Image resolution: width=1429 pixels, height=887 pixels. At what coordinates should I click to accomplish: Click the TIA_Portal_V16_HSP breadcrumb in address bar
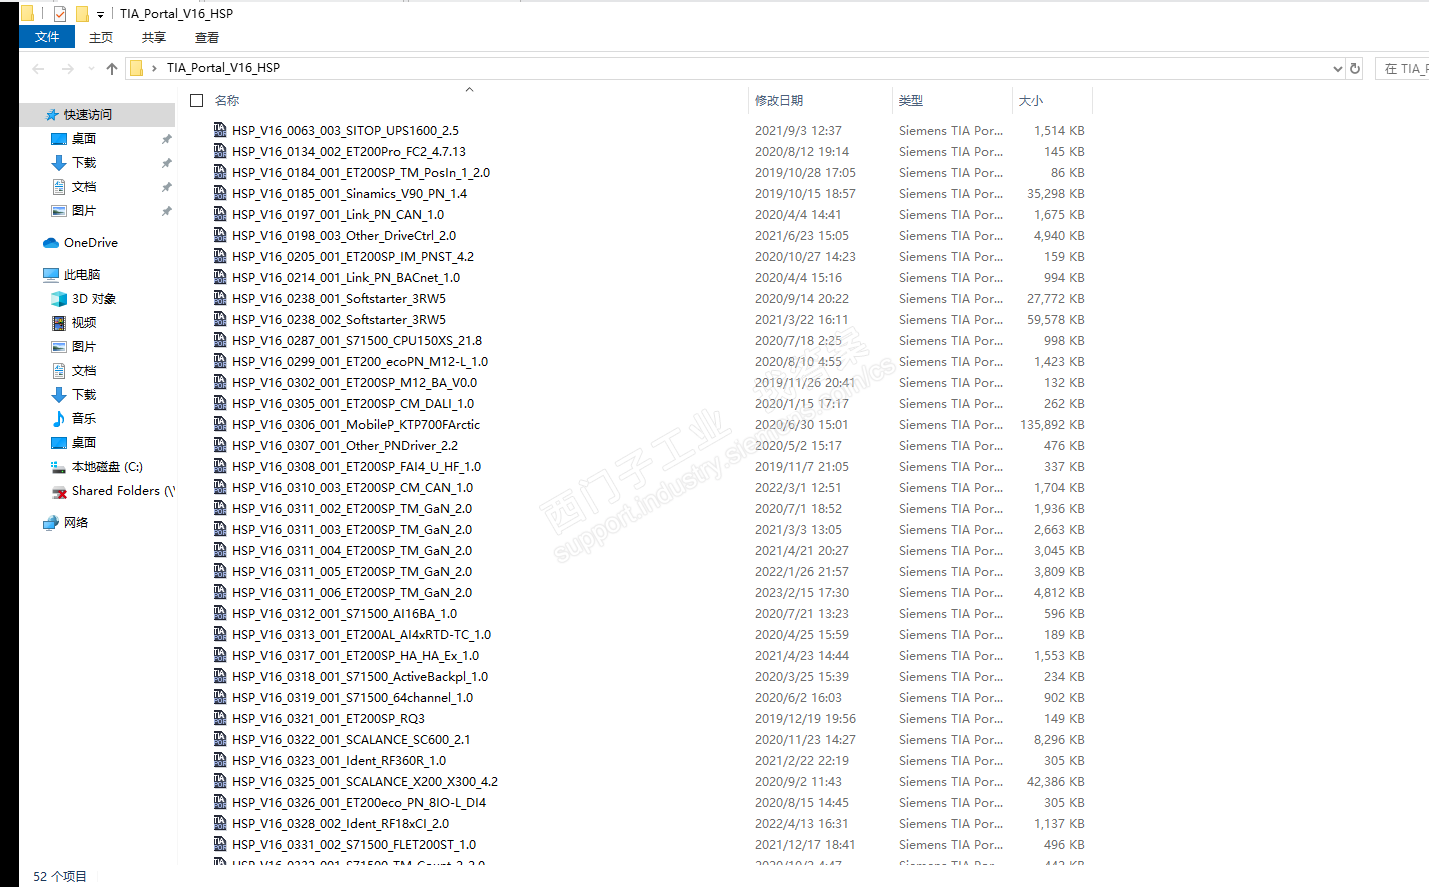[x=223, y=68]
